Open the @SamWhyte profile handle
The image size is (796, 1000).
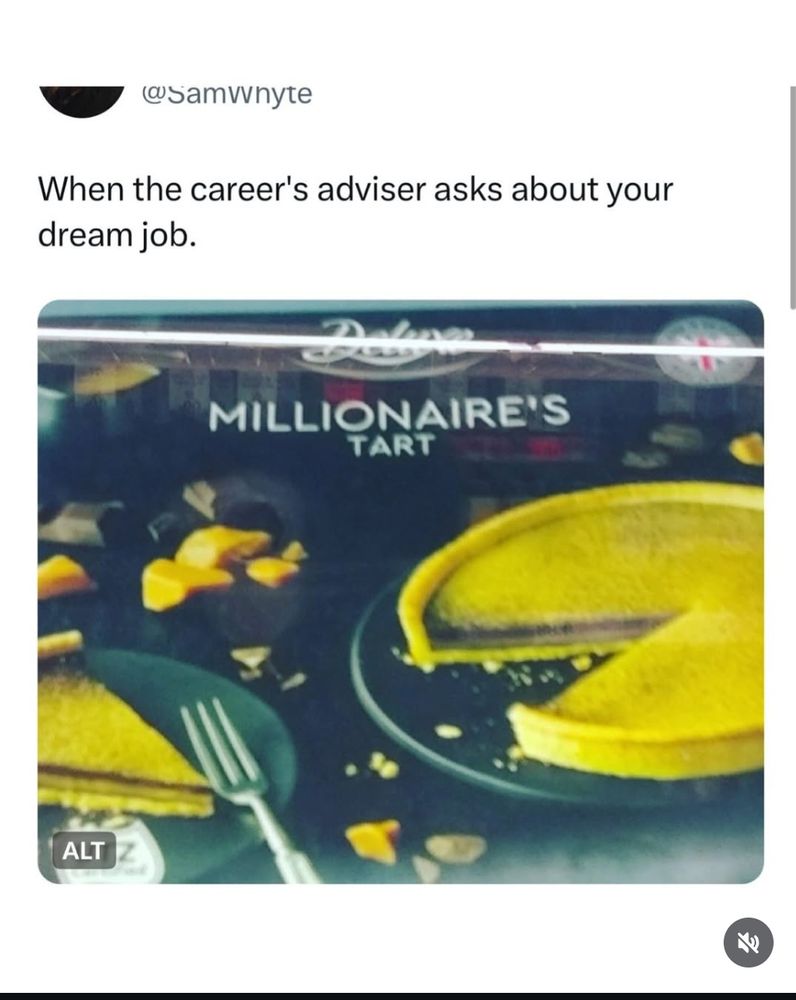227,94
